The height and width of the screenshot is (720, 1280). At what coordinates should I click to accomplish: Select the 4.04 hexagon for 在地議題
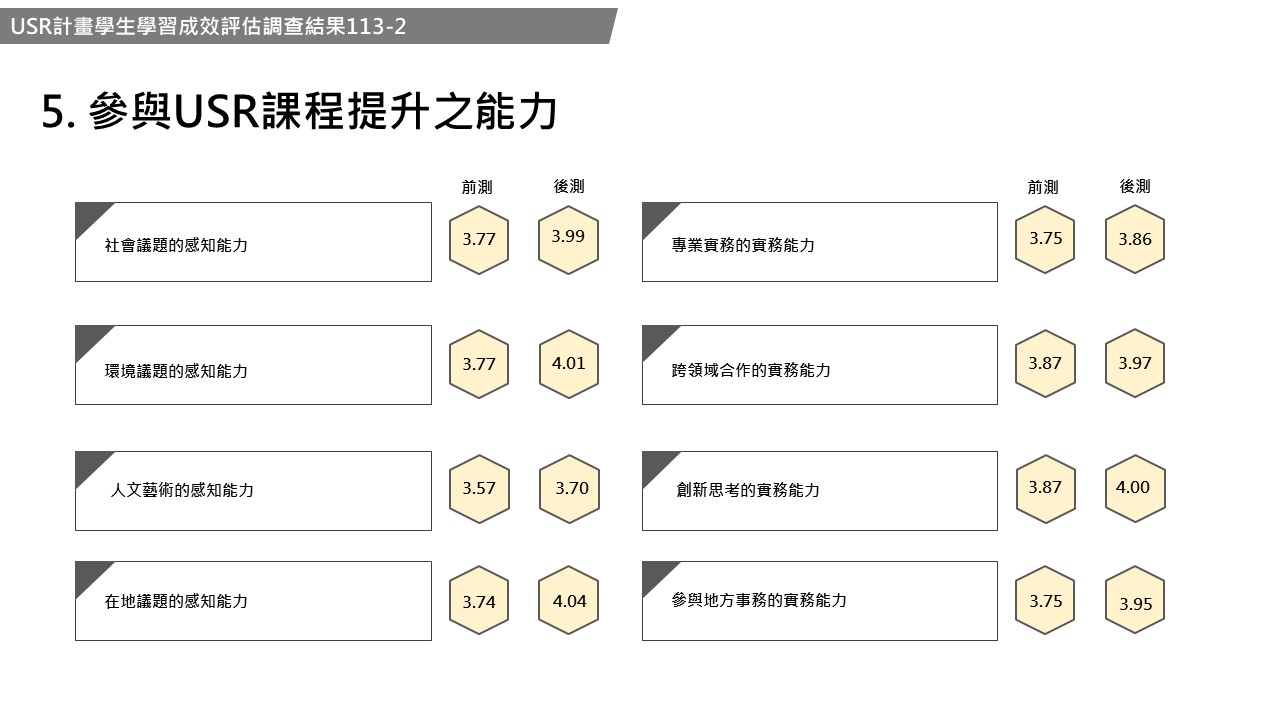pyautogui.click(x=568, y=602)
